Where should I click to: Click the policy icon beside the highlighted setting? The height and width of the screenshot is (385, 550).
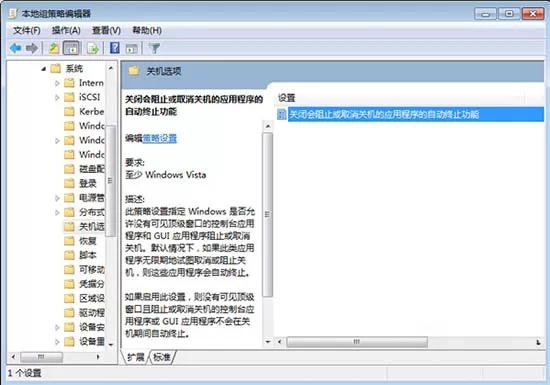pyautogui.click(x=282, y=114)
